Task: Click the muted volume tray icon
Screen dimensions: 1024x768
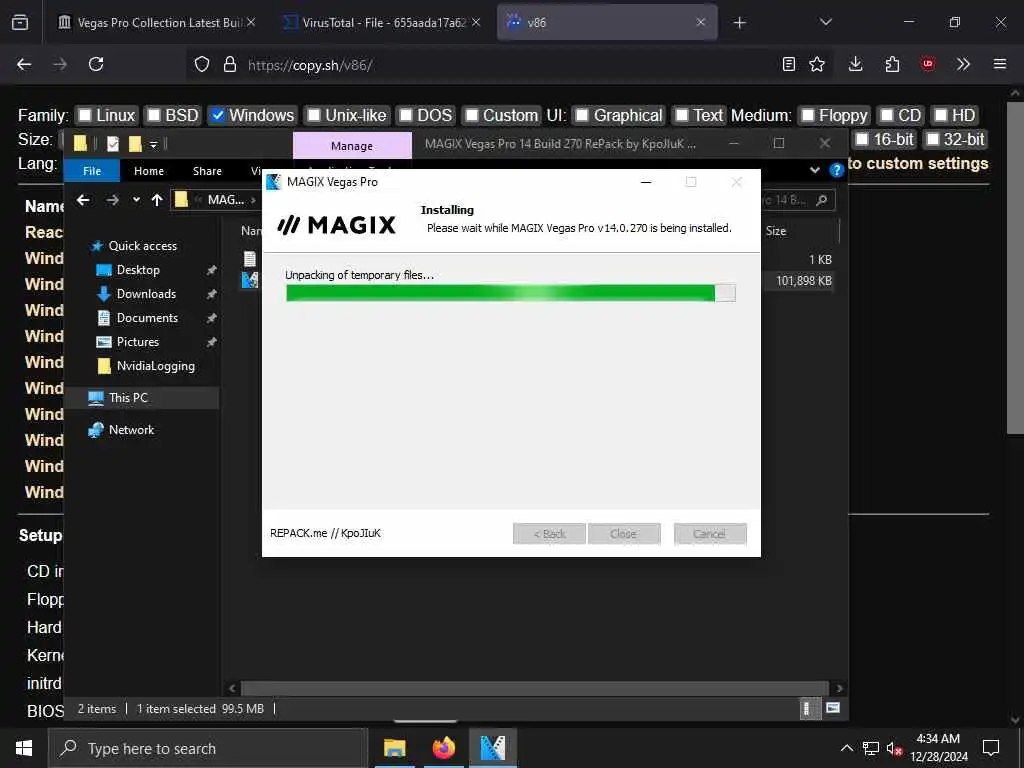Action: [x=894, y=748]
